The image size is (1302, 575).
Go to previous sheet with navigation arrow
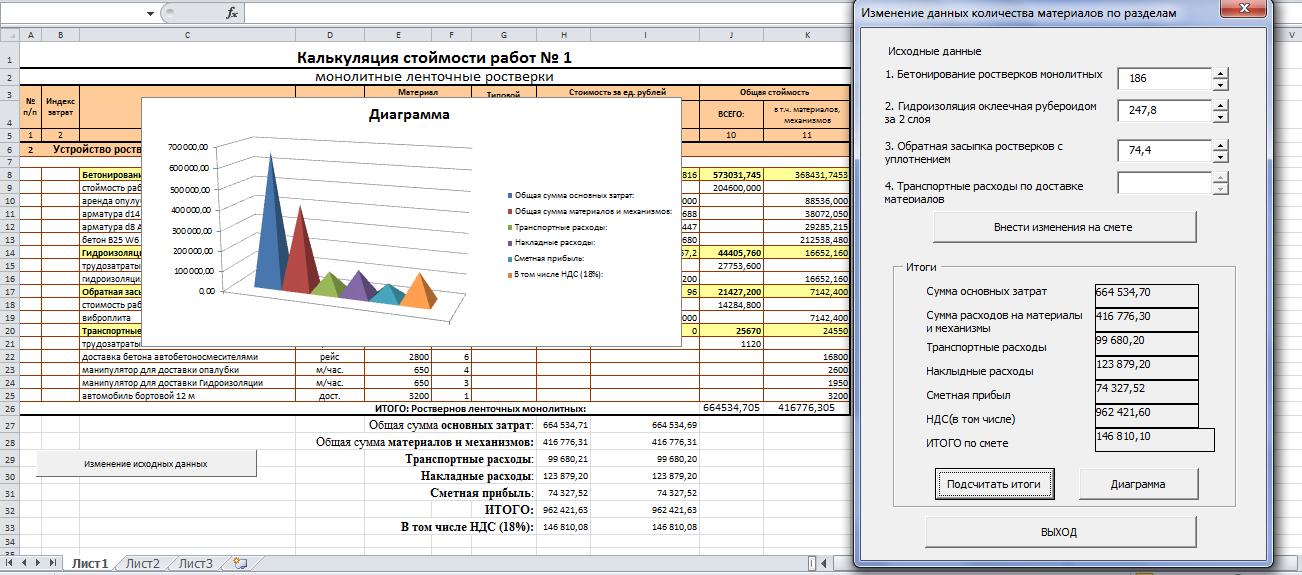pyautogui.click(x=23, y=564)
